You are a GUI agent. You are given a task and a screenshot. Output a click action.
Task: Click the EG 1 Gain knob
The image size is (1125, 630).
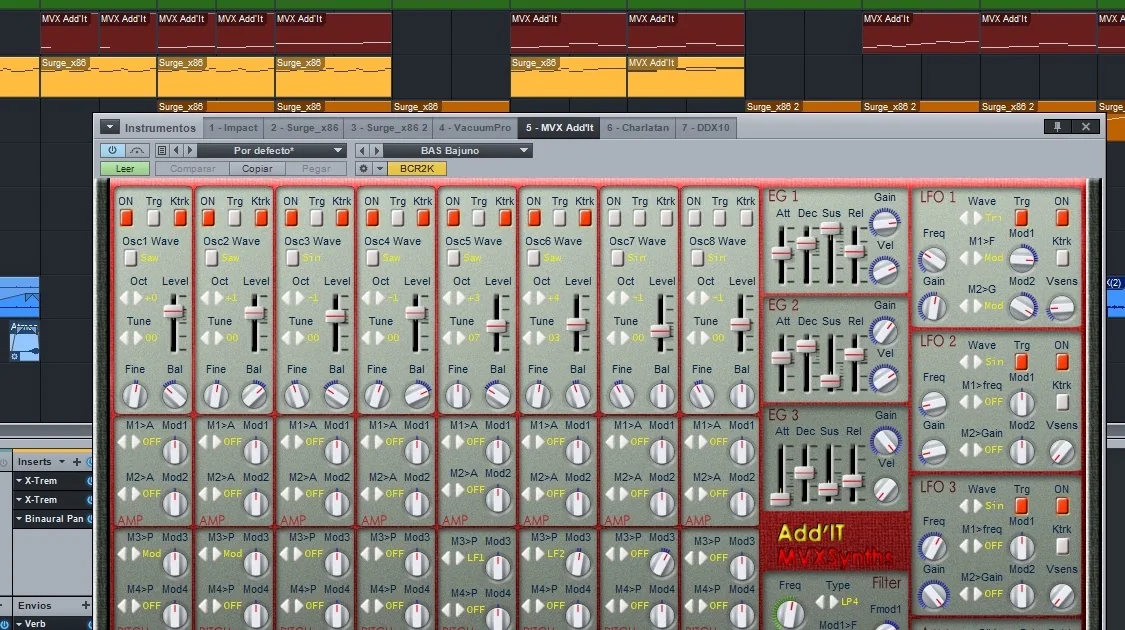pos(885,222)
